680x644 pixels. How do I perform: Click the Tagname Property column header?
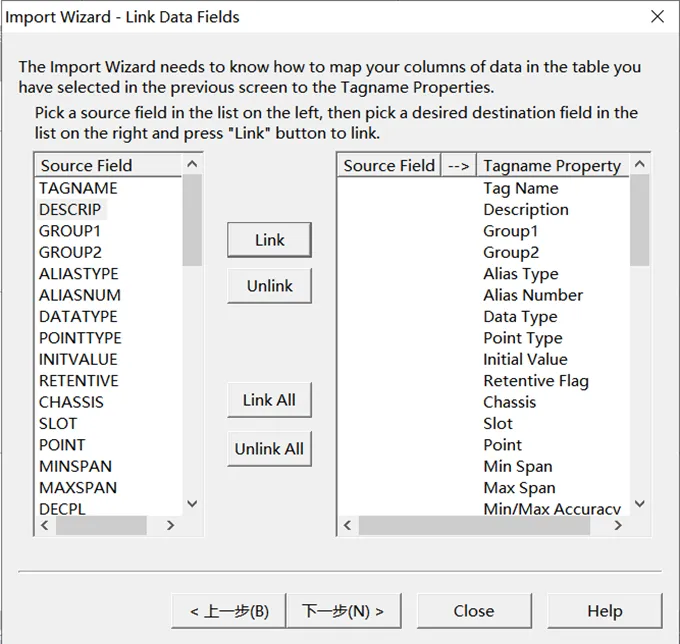[x=552, y=165]
